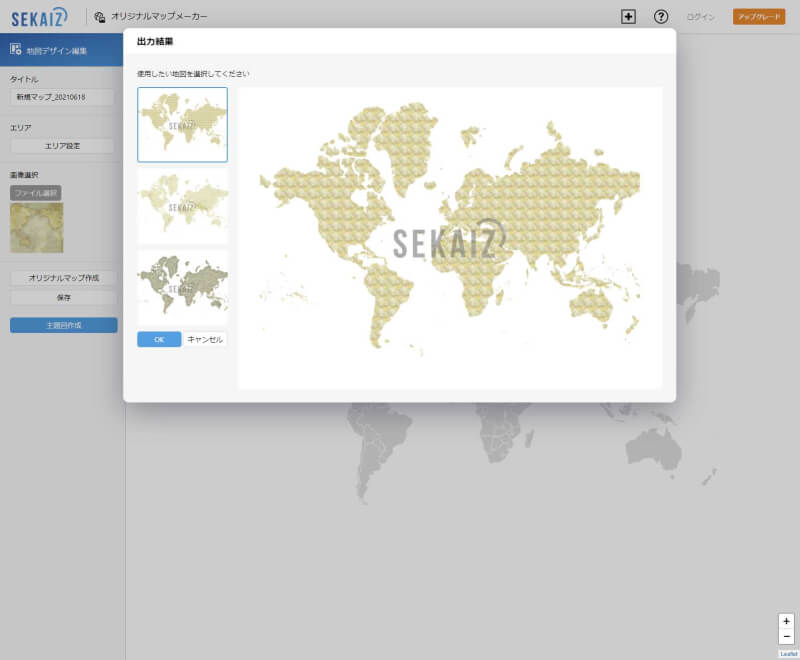This screenshot has width=800, height=660.
Task: Select the third olive-green map thumbnail
Action: click(182, 286)
